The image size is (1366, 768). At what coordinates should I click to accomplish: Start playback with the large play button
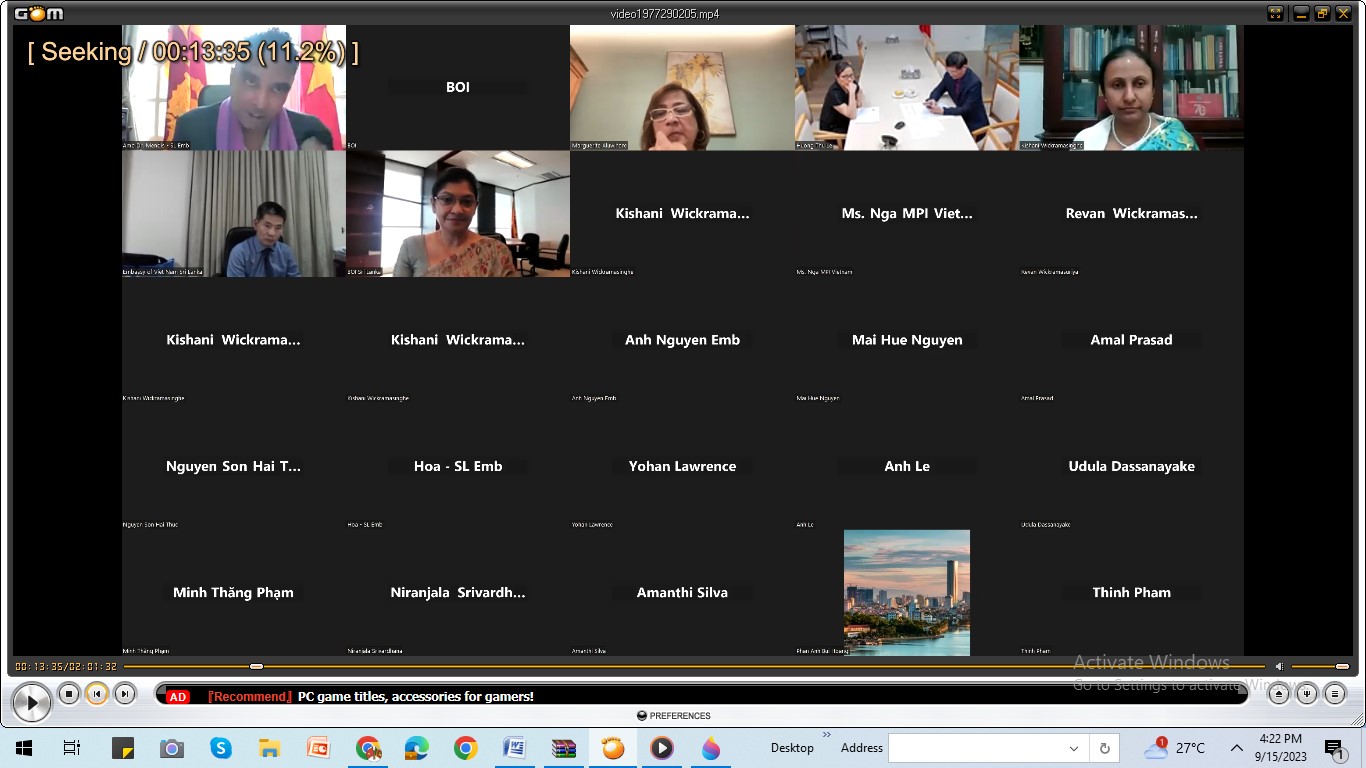coord(32,703)
